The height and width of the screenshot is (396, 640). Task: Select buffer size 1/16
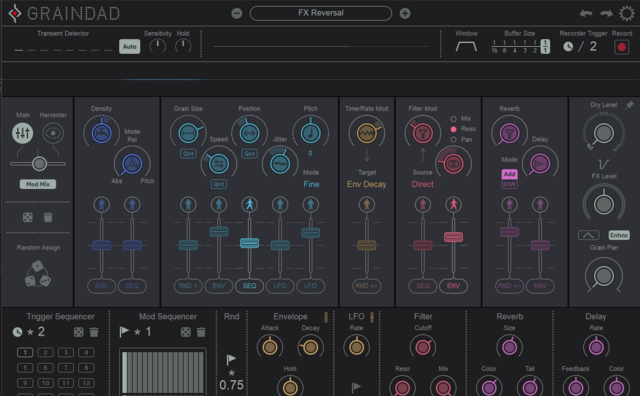(494, 47)
